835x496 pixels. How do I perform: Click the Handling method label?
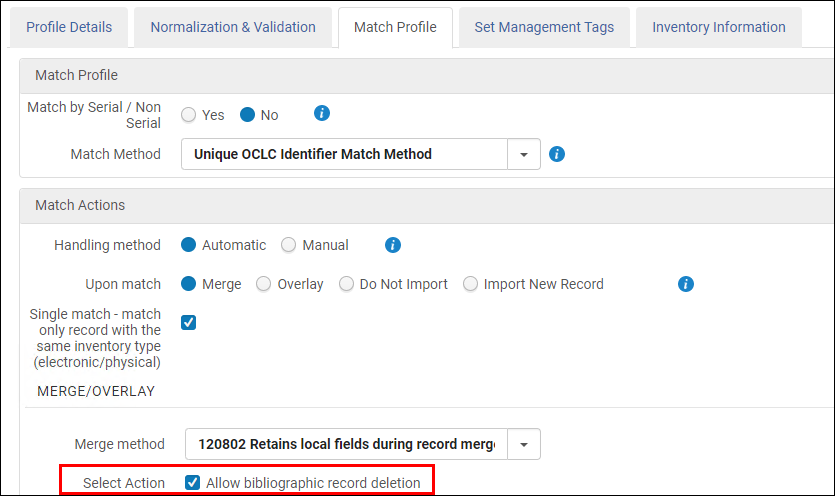tap(107, 245)
